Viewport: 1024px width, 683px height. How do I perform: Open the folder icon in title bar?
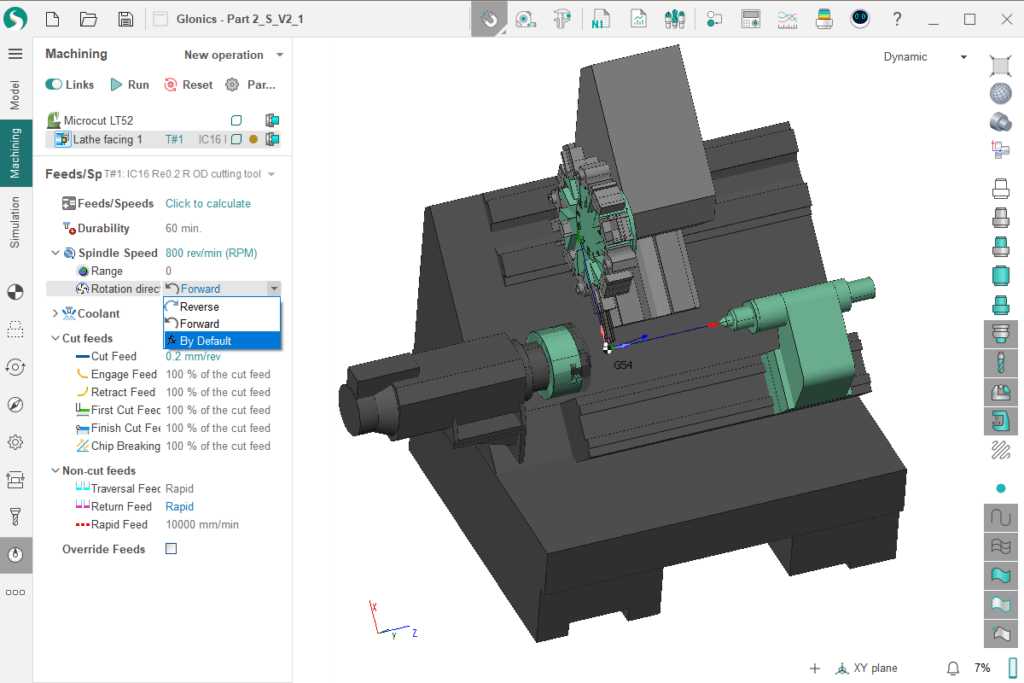point(88,19)
